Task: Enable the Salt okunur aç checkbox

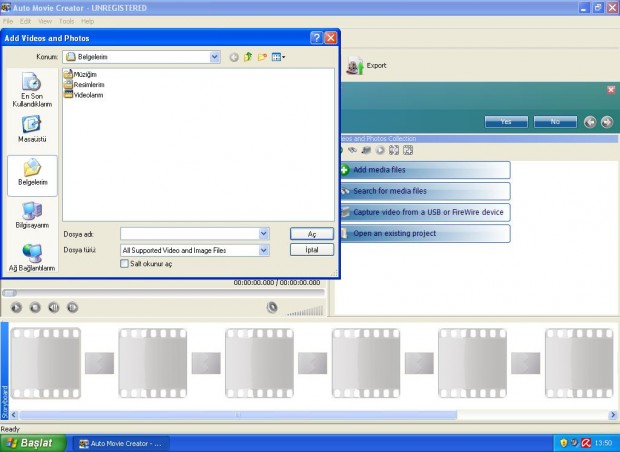Action: 125,263
